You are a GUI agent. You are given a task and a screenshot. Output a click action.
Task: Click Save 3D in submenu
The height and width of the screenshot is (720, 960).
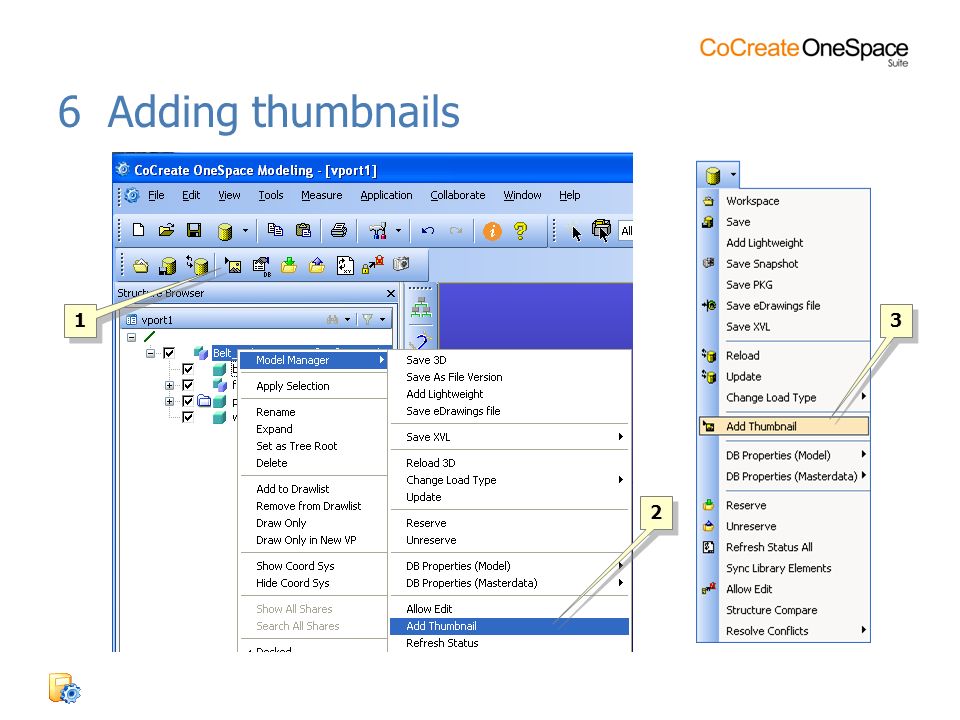426,360
